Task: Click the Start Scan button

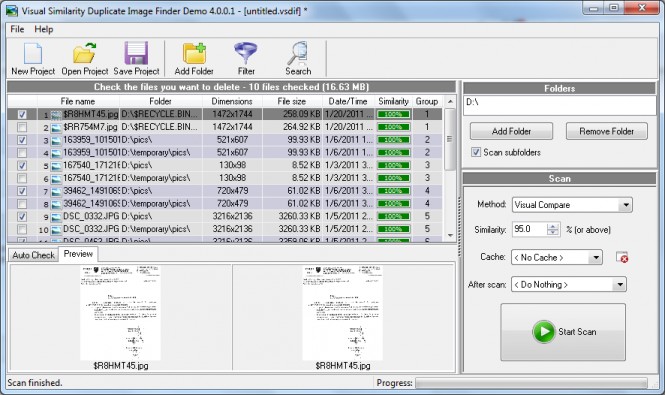Action: click(x=563, y=332)
